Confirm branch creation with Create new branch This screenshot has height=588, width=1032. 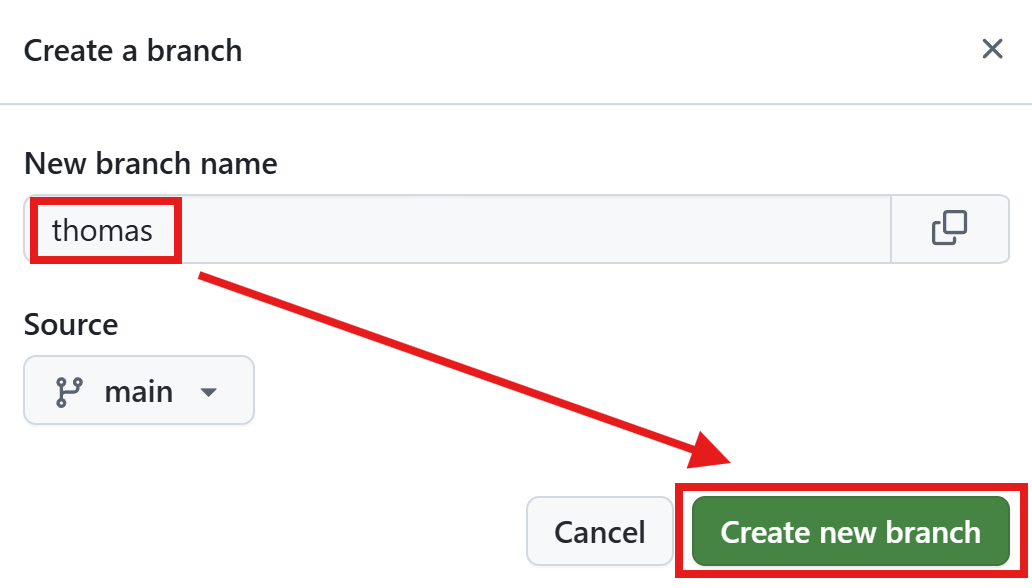[x=850, y=531]
